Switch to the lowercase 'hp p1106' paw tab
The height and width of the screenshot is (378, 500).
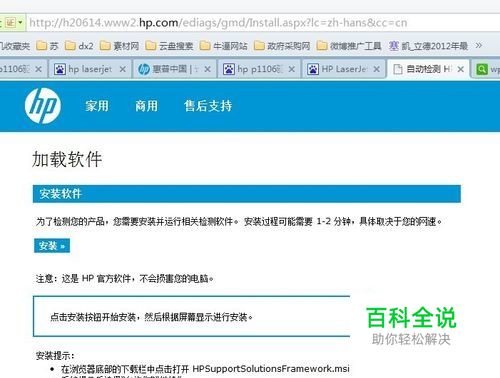coord(259,69)
